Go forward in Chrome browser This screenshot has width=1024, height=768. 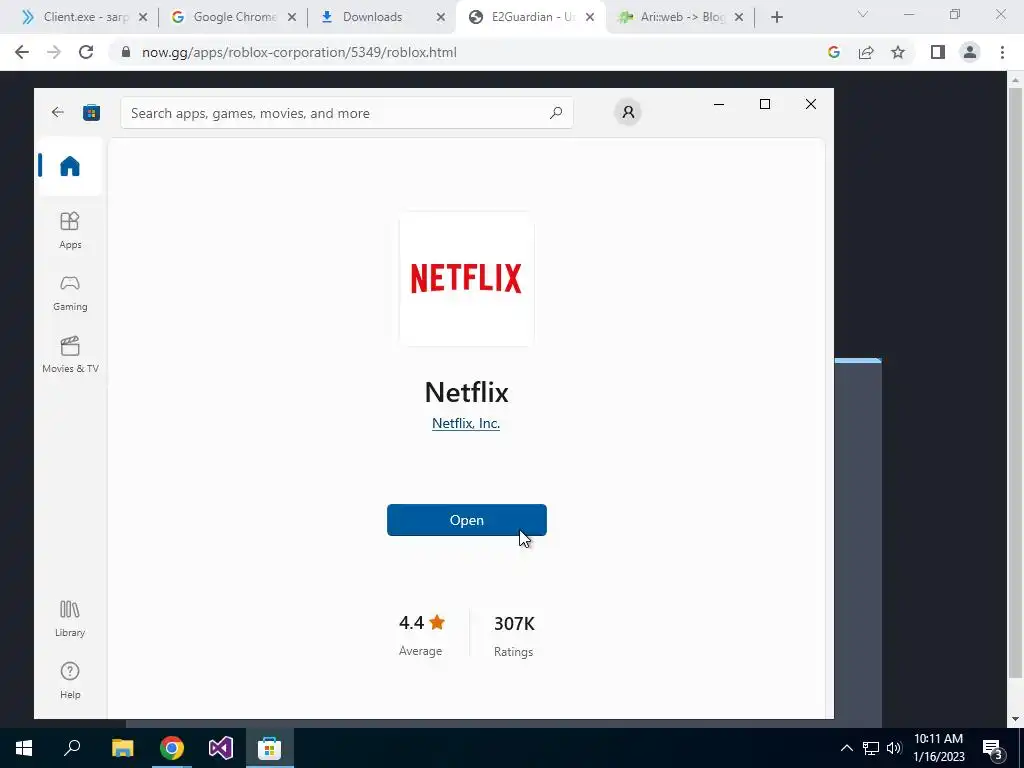click(54, 52)
